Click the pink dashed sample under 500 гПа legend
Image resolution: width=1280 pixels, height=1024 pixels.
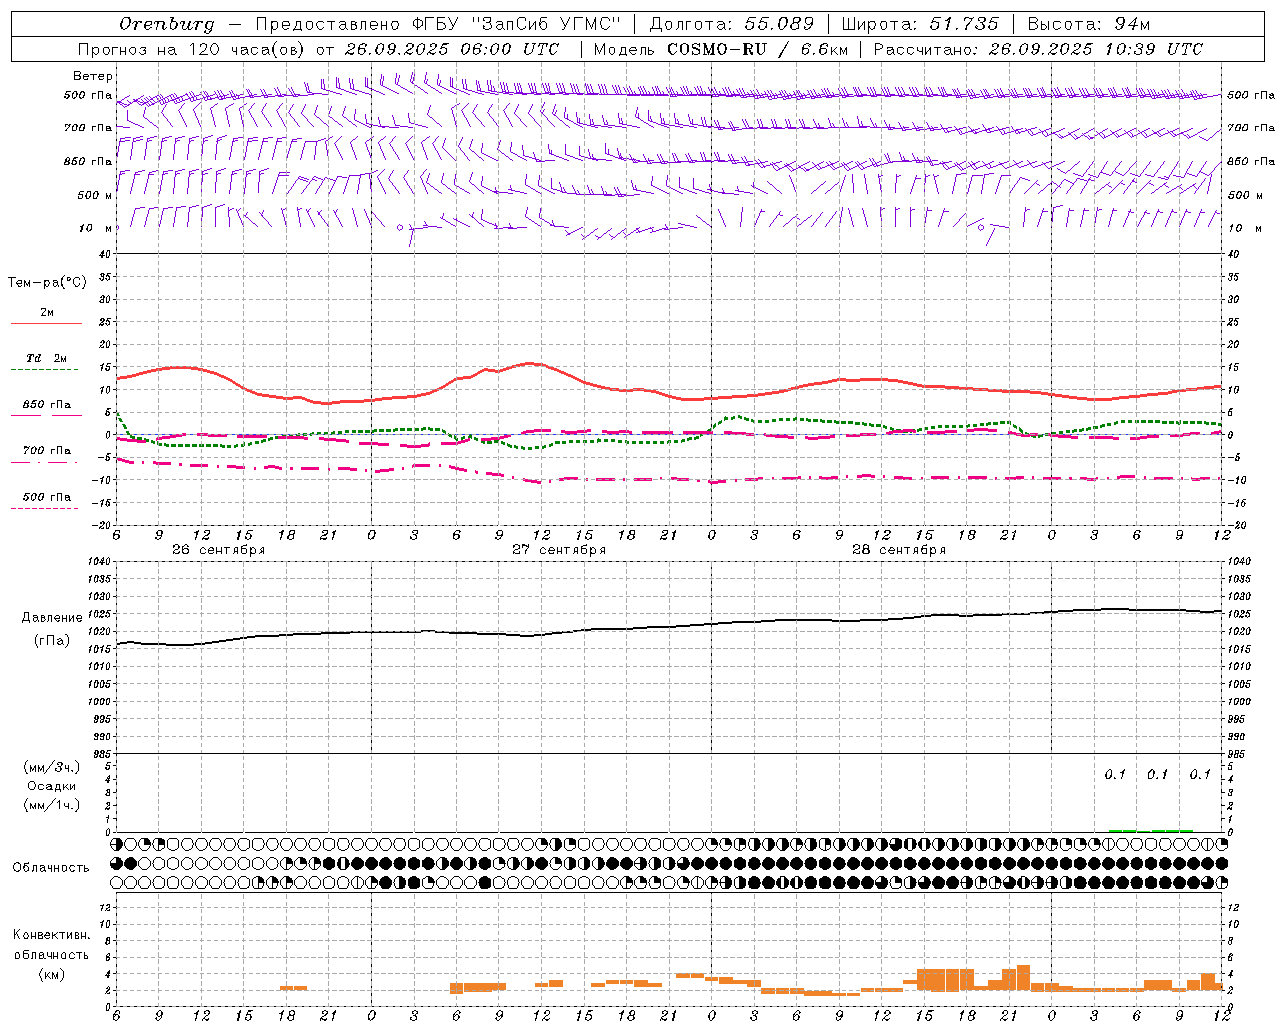[x=46, y=508]
